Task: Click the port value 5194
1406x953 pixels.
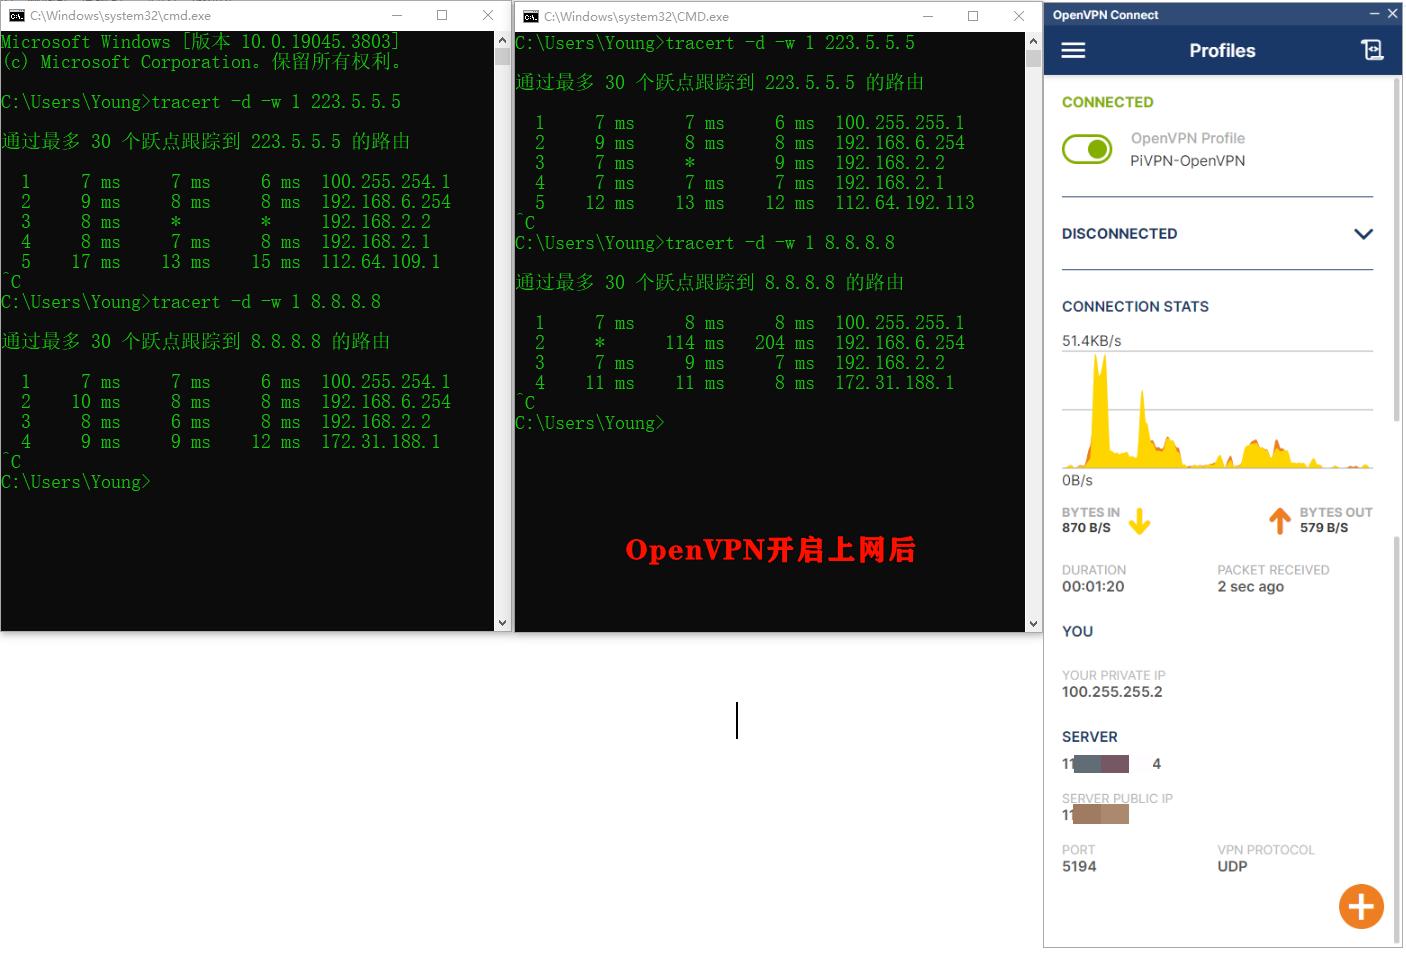Action: point(1079,867)
